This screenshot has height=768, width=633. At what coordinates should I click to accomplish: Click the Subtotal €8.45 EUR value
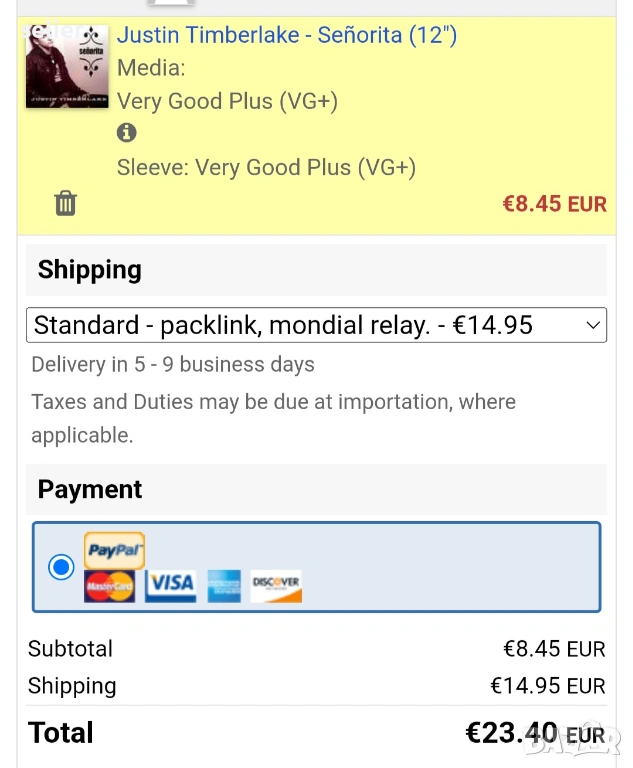coord(554,649)
